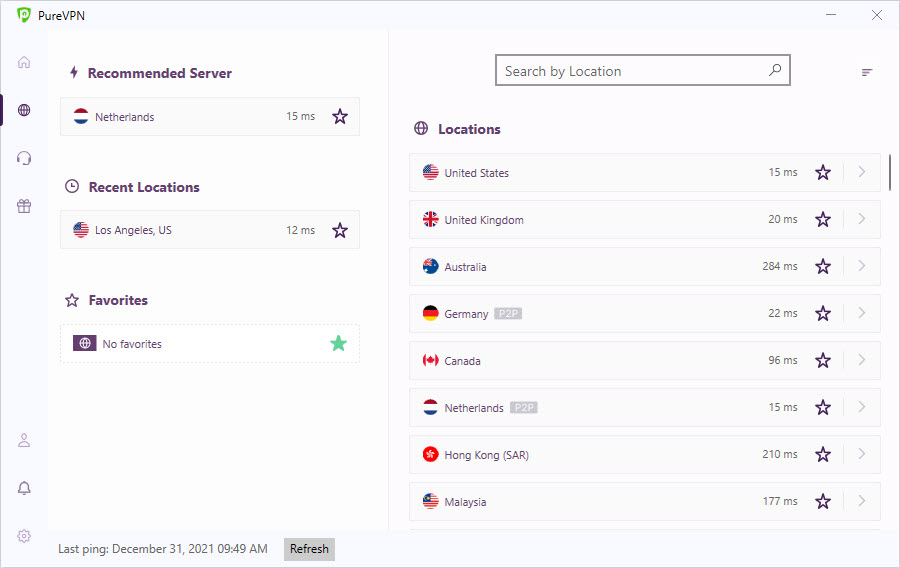The height and width of the screenshot is (568, 900).
Task: Toggle favorite star for Malaysia
Action: click(x=823, y=501)
